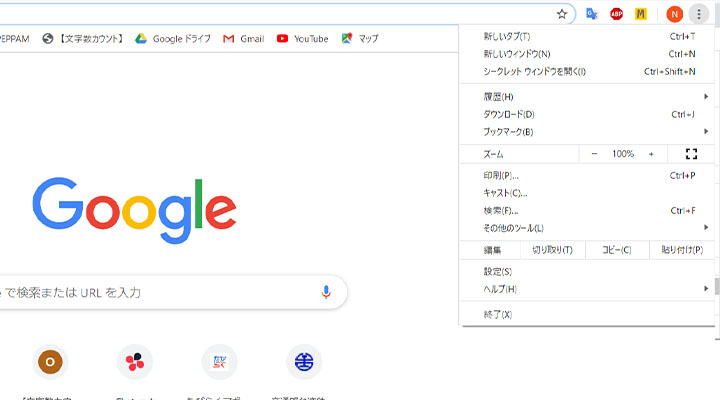The image size is (720, 400).
Task: Select ダウンロード(D) menu item
Action: pos(587,114)
